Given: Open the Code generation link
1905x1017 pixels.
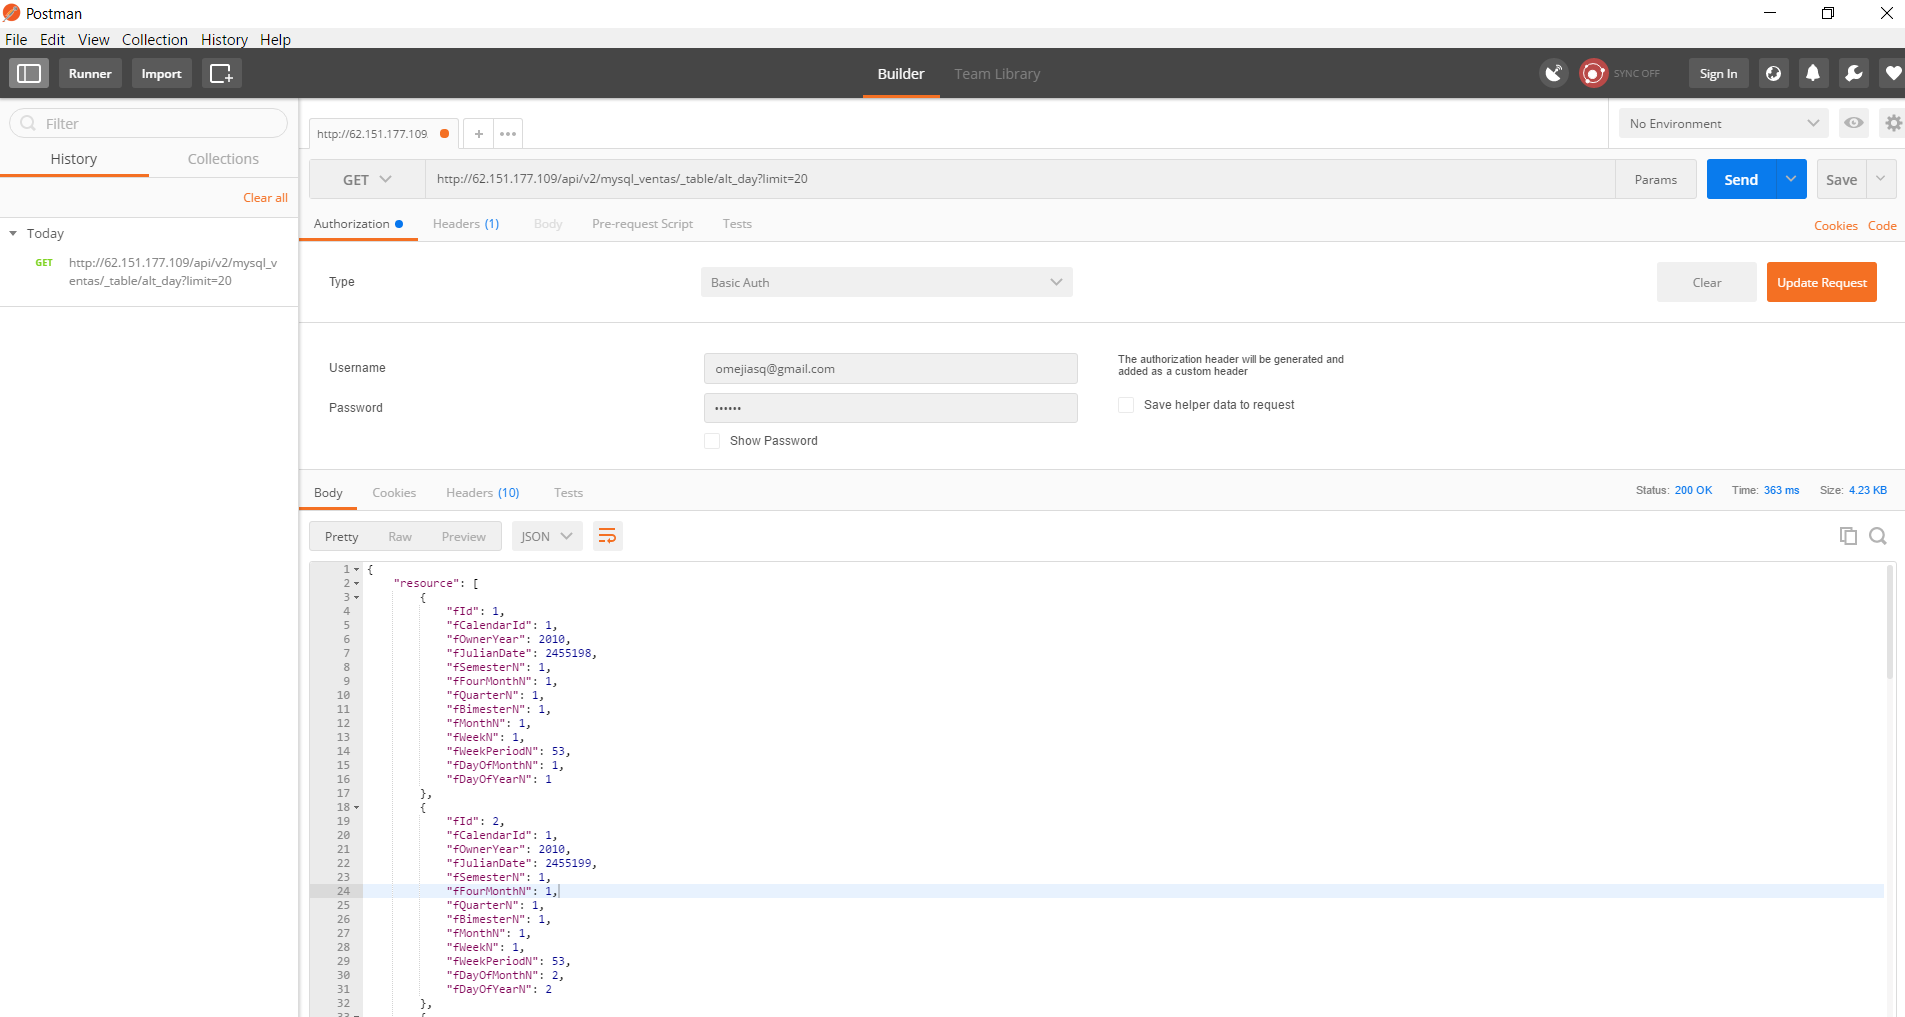Looking at the screenshot, I should coord(1882,226).
